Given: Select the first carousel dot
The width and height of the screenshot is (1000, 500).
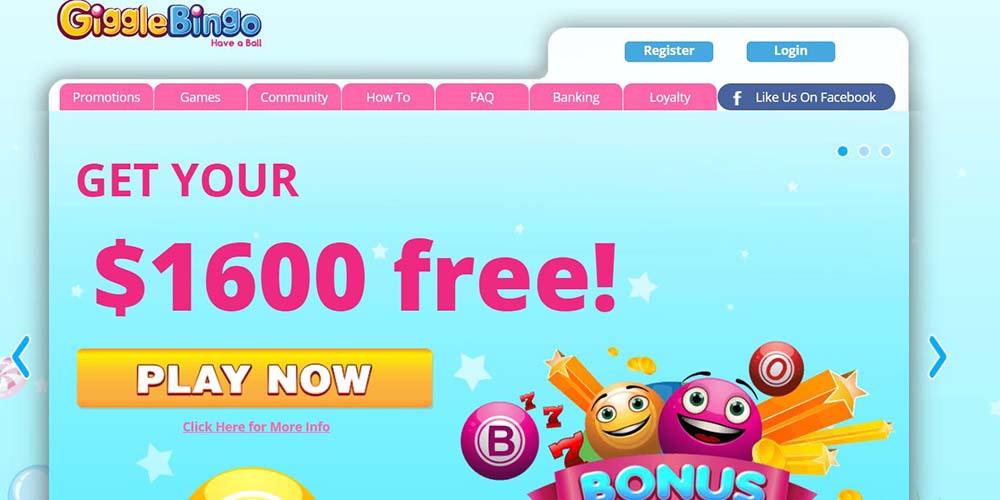Looking at the screenshot, I should click(842, 151).
